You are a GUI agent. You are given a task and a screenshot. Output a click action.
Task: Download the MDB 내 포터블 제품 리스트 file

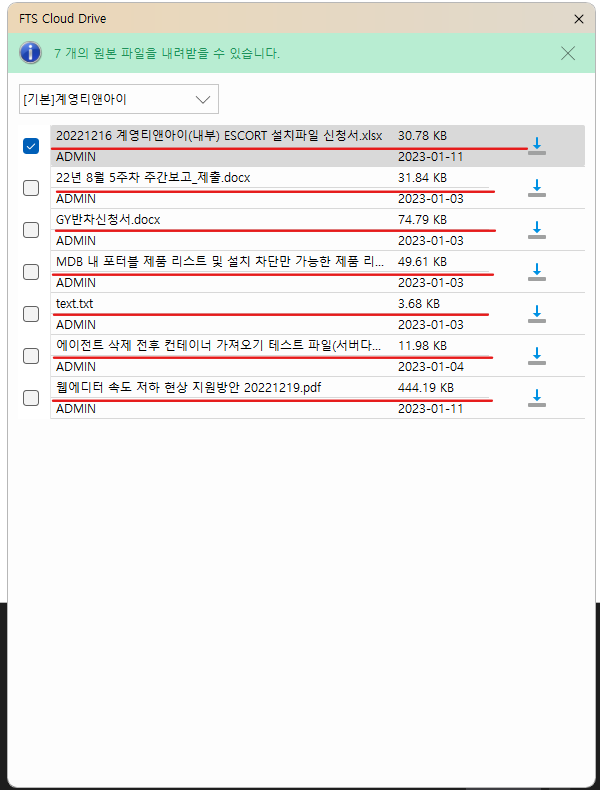click(x=537, y=272)
